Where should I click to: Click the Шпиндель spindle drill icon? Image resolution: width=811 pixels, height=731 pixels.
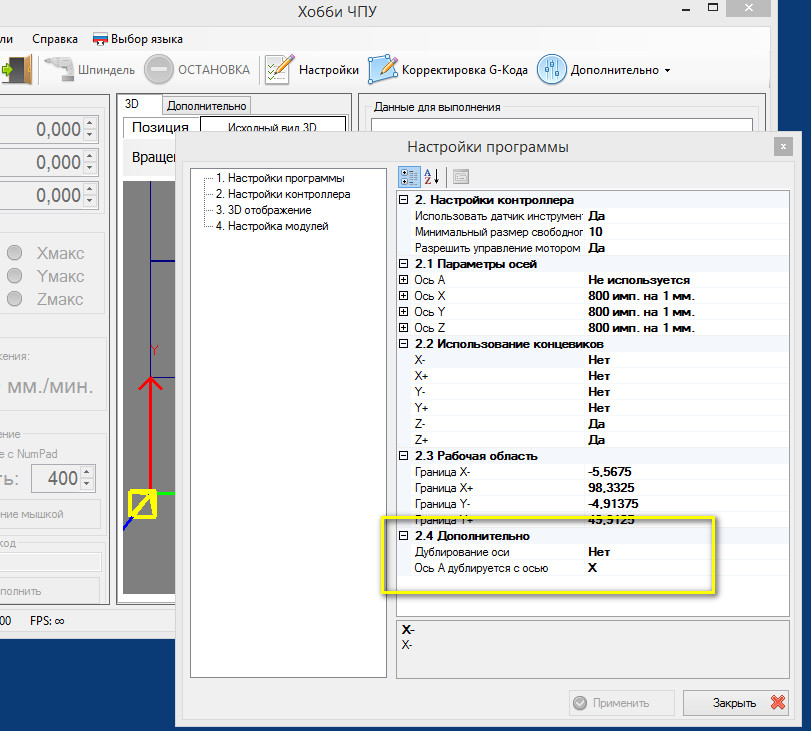pyautogui.click(x=58, y=69)
